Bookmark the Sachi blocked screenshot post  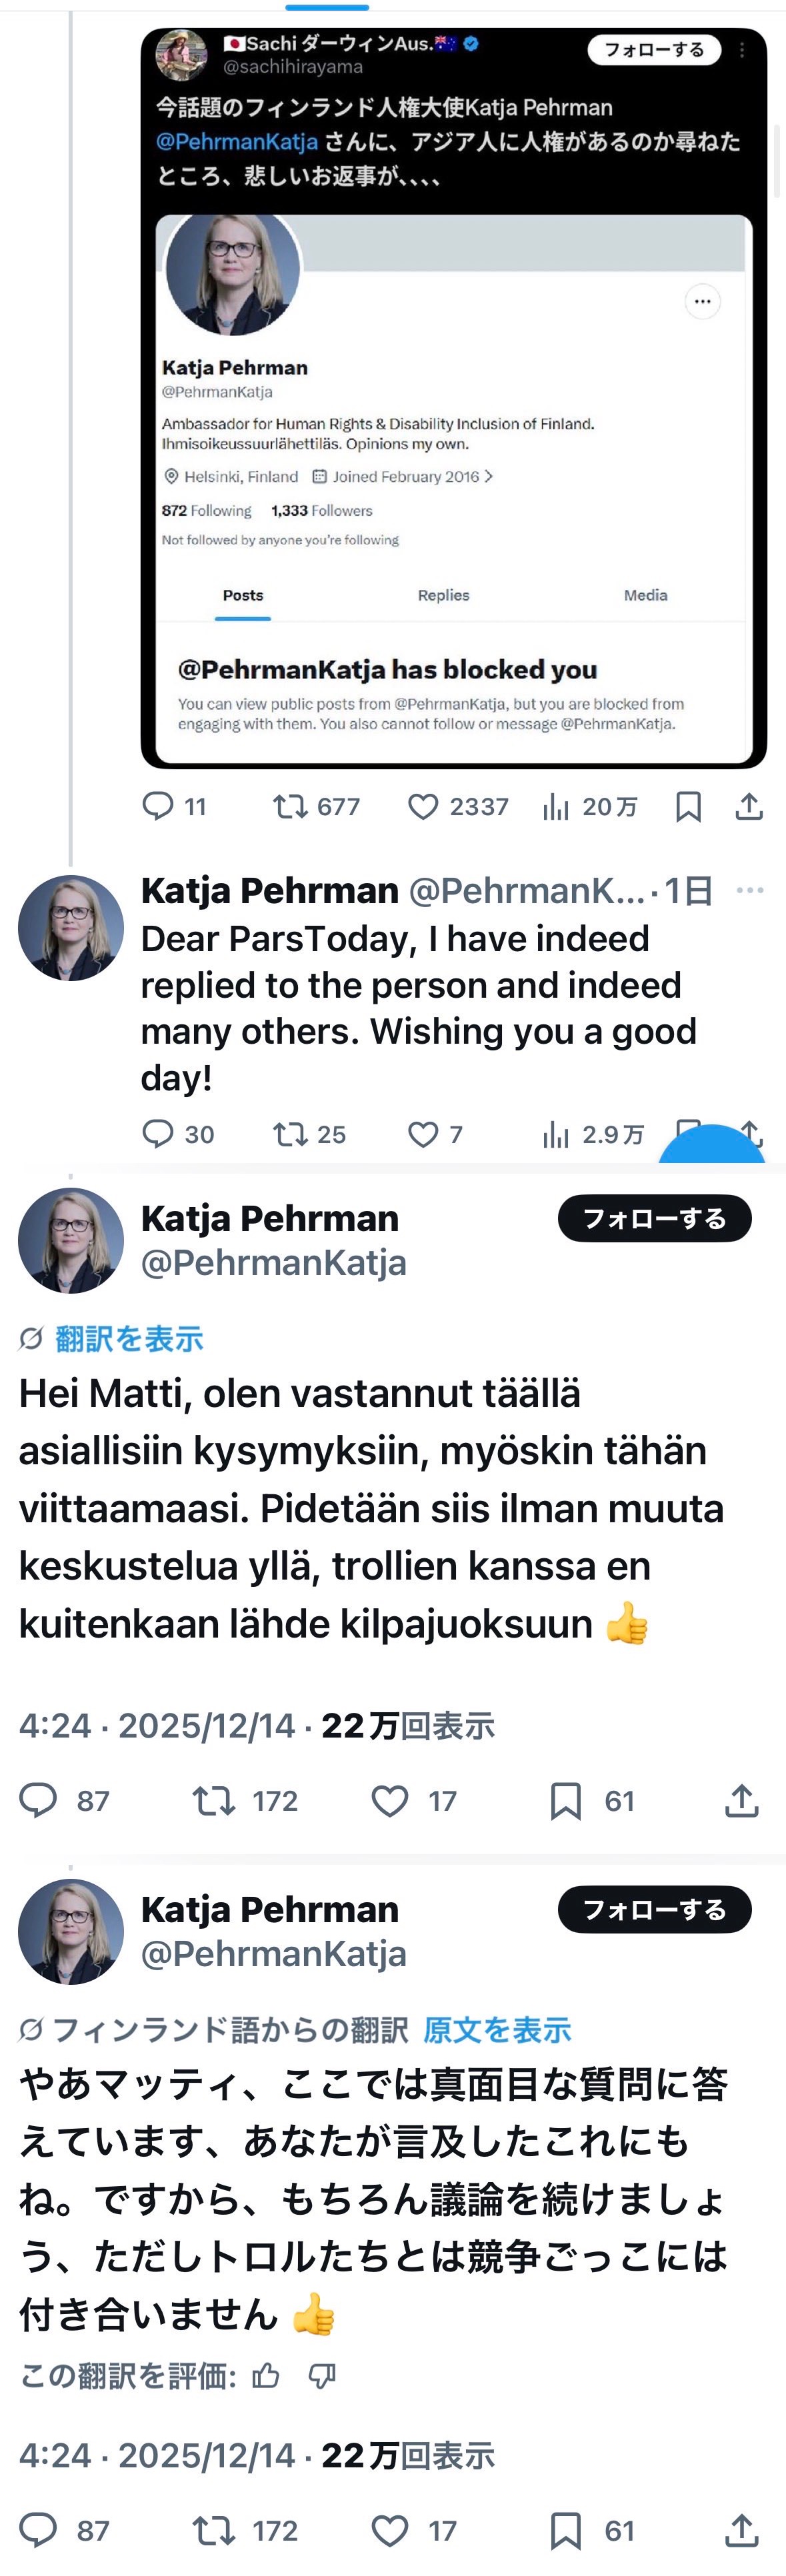[688, 806]
